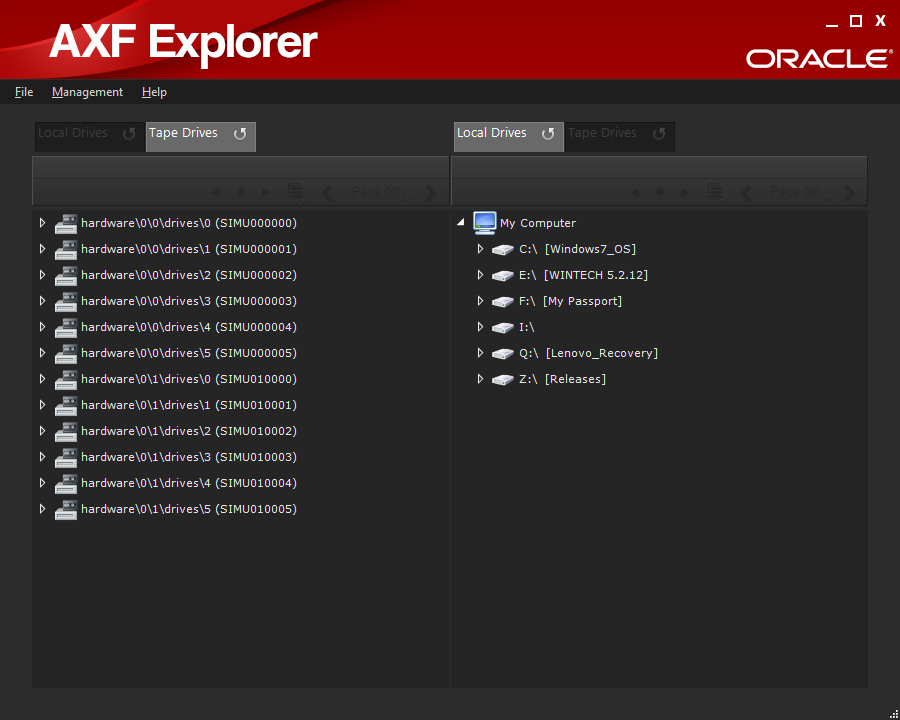Select label hardware\0\0\drives\0 (SIMU000000)

pyautogui.click(x=189, y=223)
